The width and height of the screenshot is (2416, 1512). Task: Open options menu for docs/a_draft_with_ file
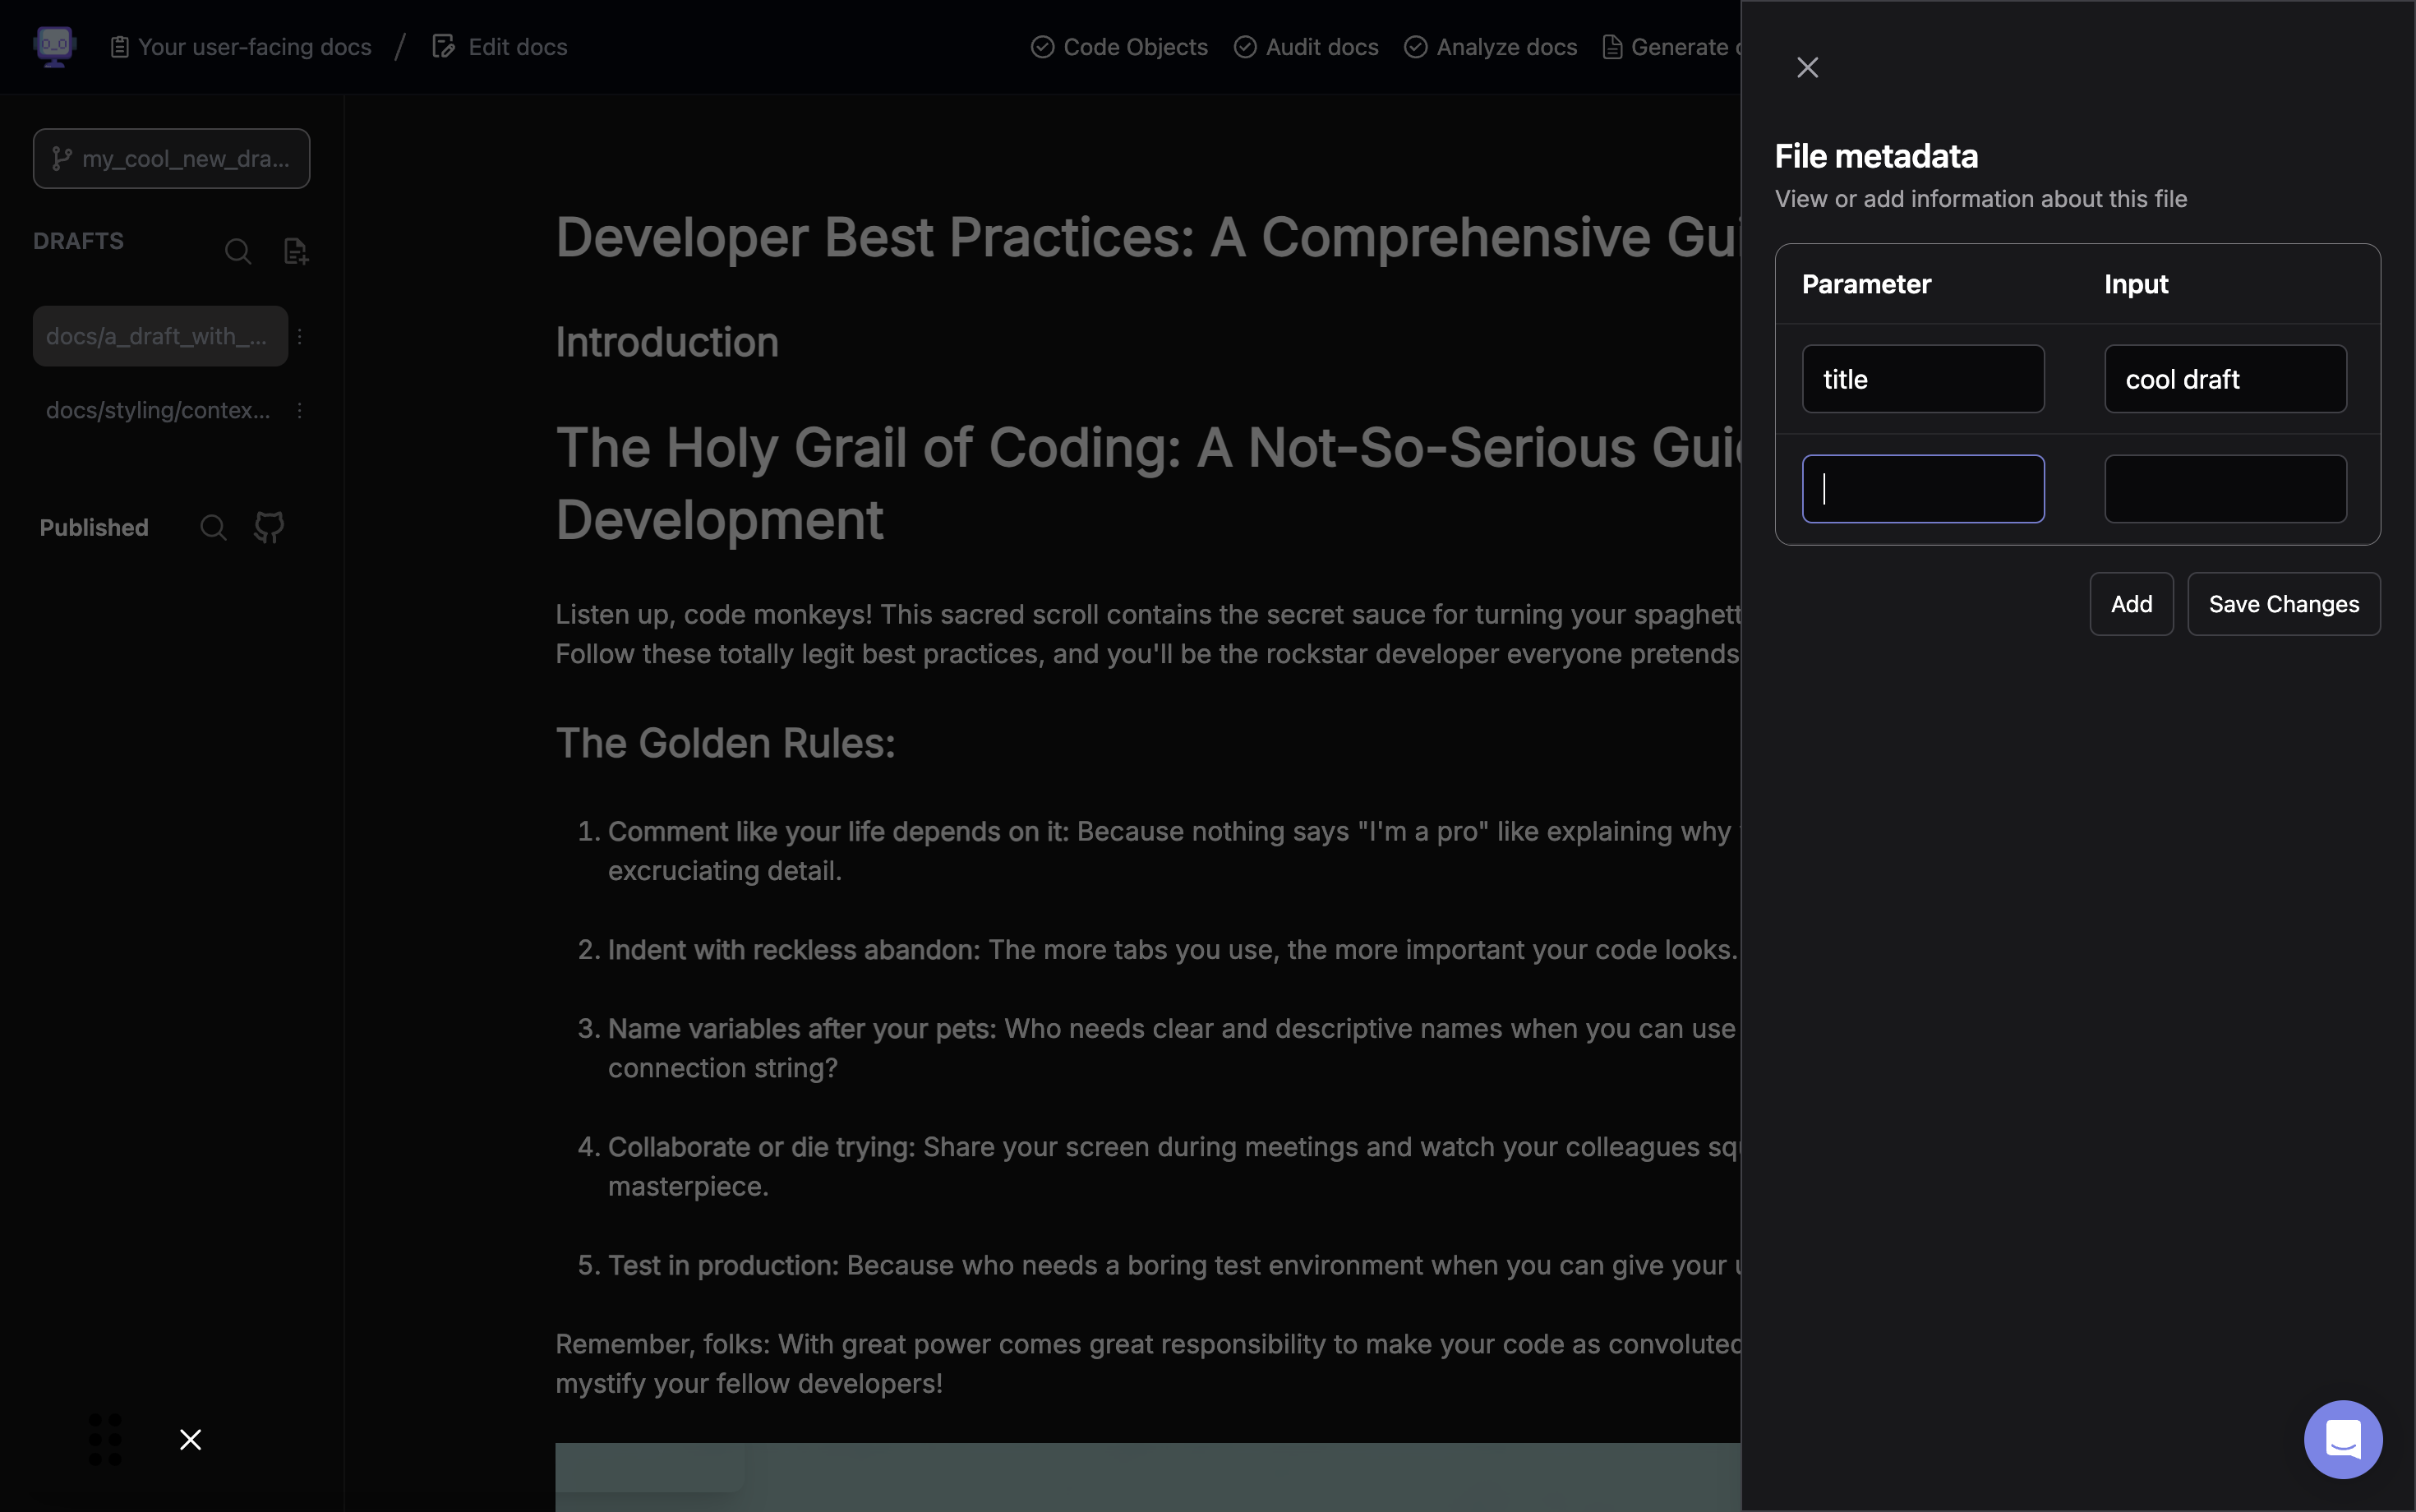(x=299, y=337)
